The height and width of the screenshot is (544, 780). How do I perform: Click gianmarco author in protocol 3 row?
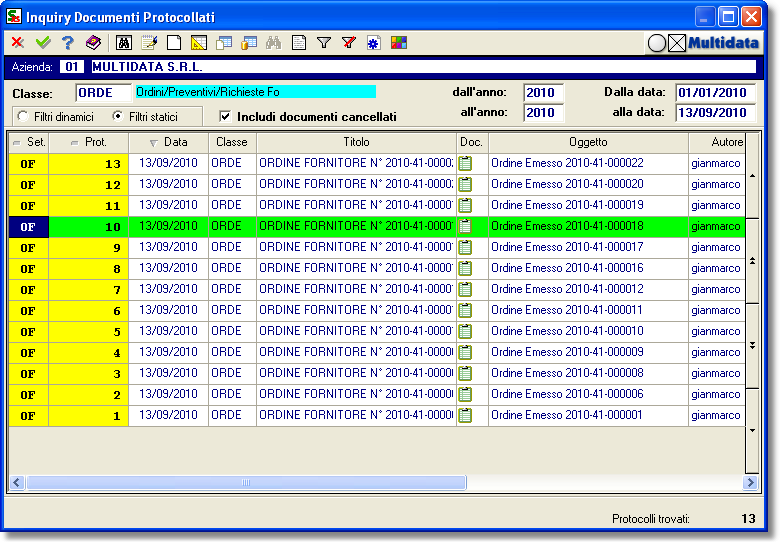click(716, 373)
